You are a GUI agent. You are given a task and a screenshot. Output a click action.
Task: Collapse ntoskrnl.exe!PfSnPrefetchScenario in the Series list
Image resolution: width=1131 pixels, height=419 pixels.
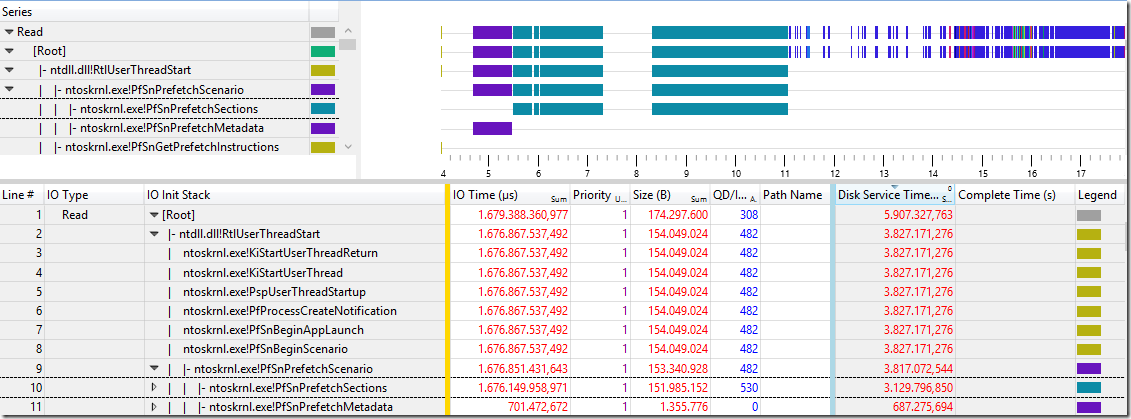point(9,89)
